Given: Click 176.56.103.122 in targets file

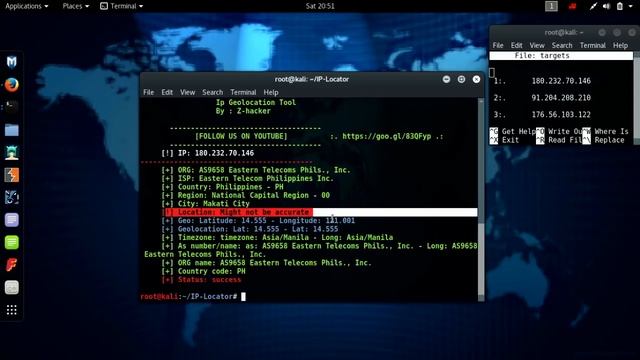Looking at the screenshot, I should click(x=561, y=115).
